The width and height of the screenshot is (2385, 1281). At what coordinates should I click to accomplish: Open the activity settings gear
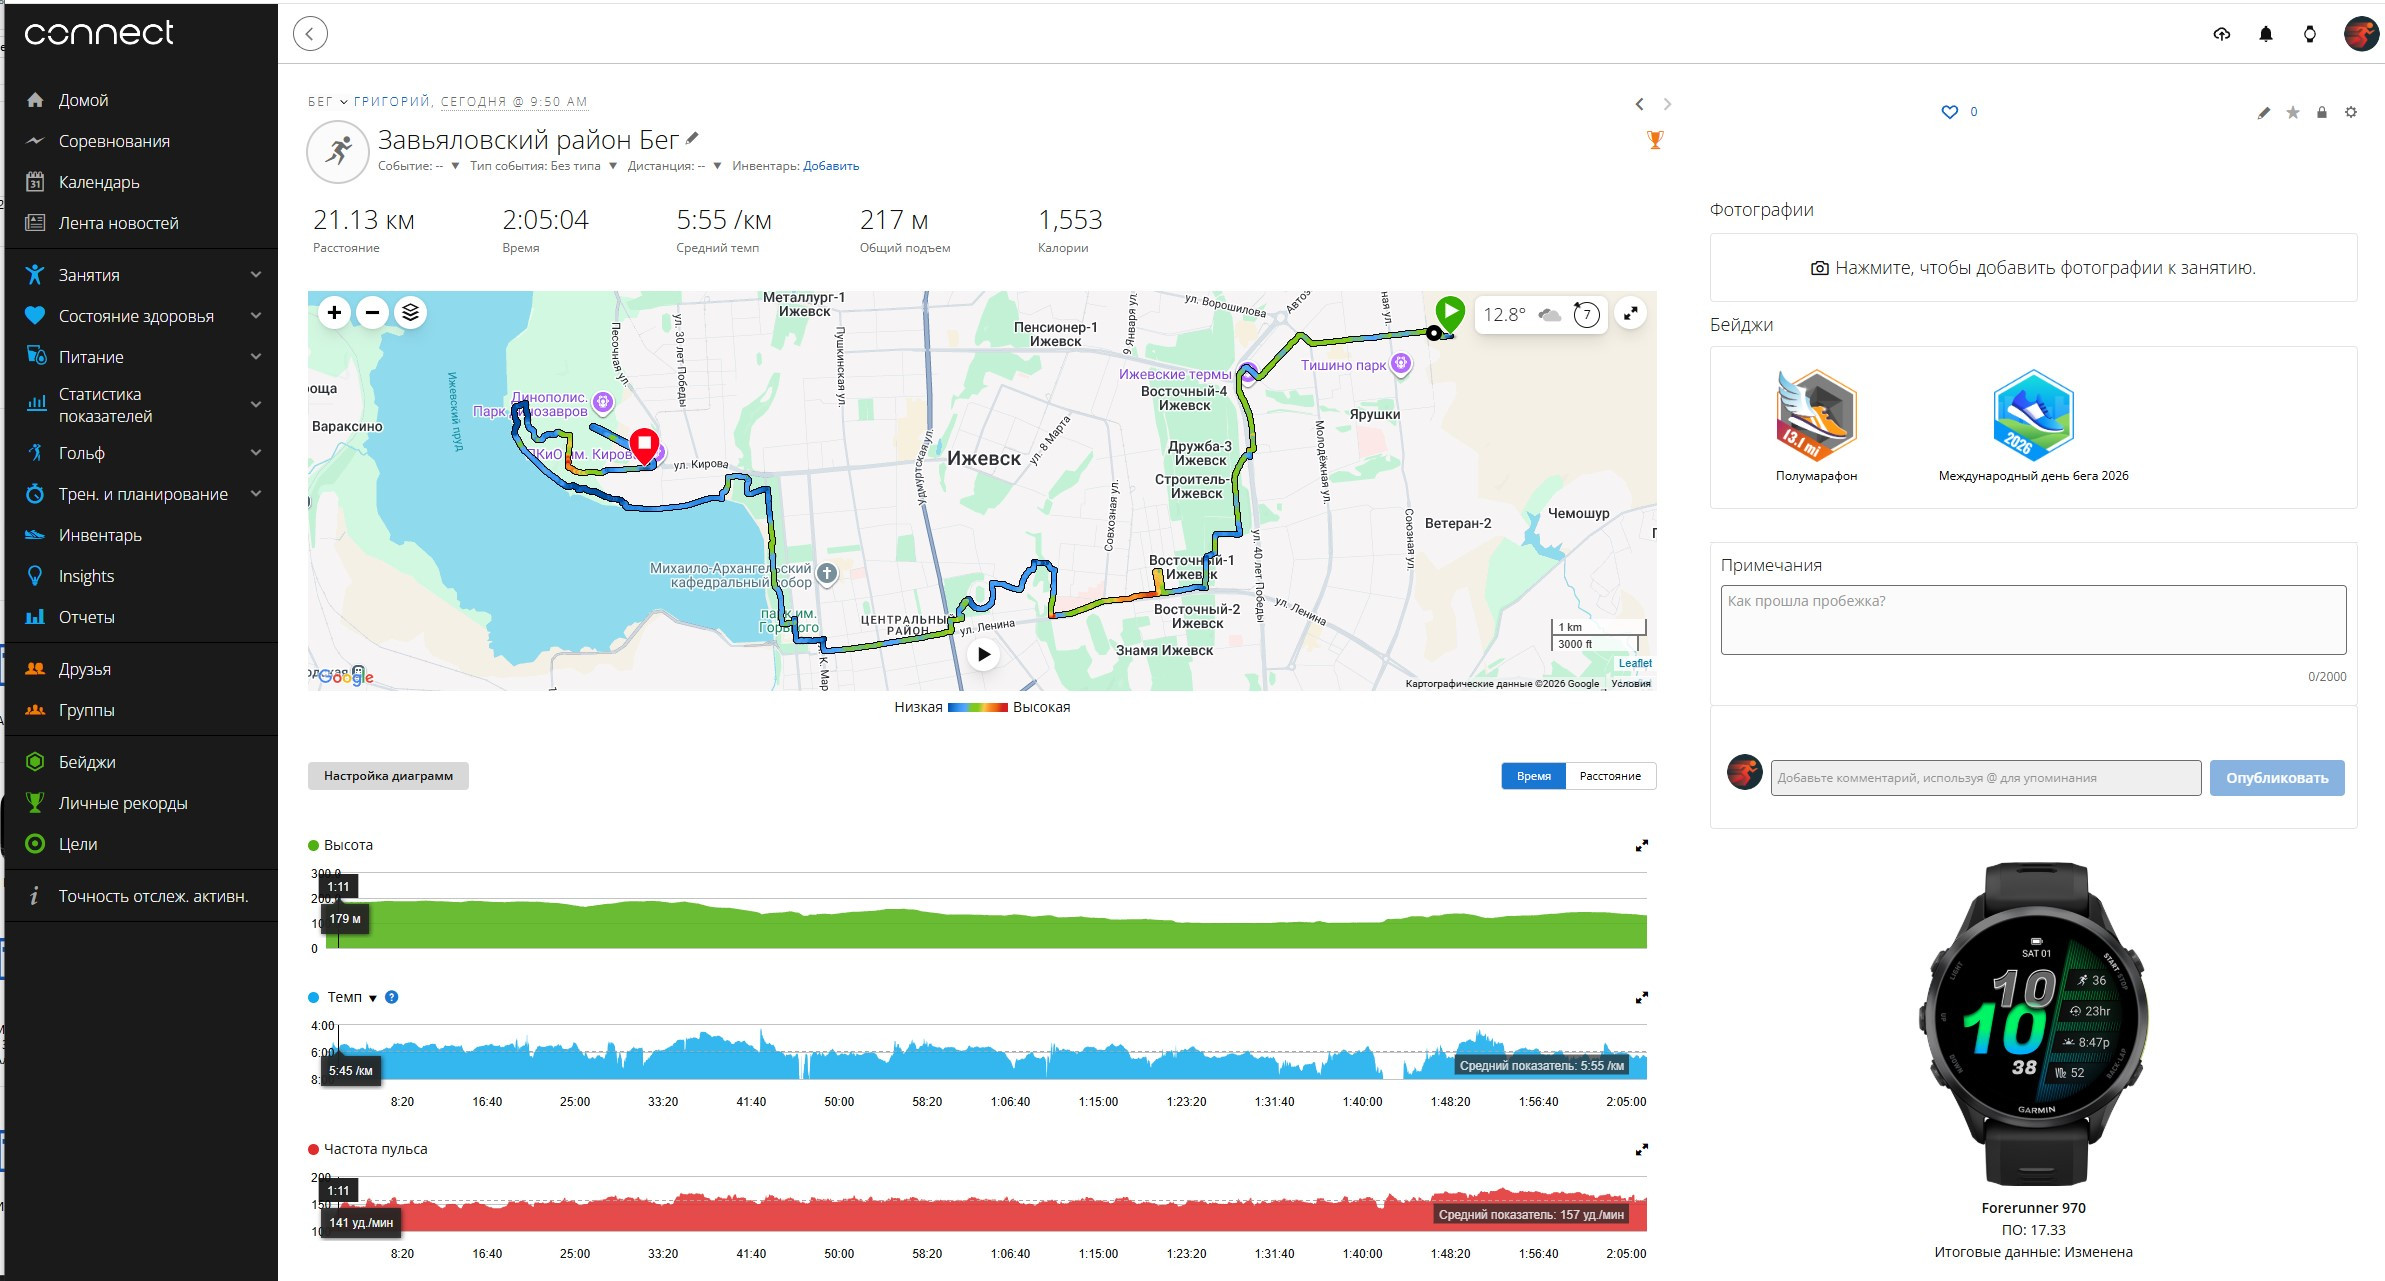pos(2351,112)
